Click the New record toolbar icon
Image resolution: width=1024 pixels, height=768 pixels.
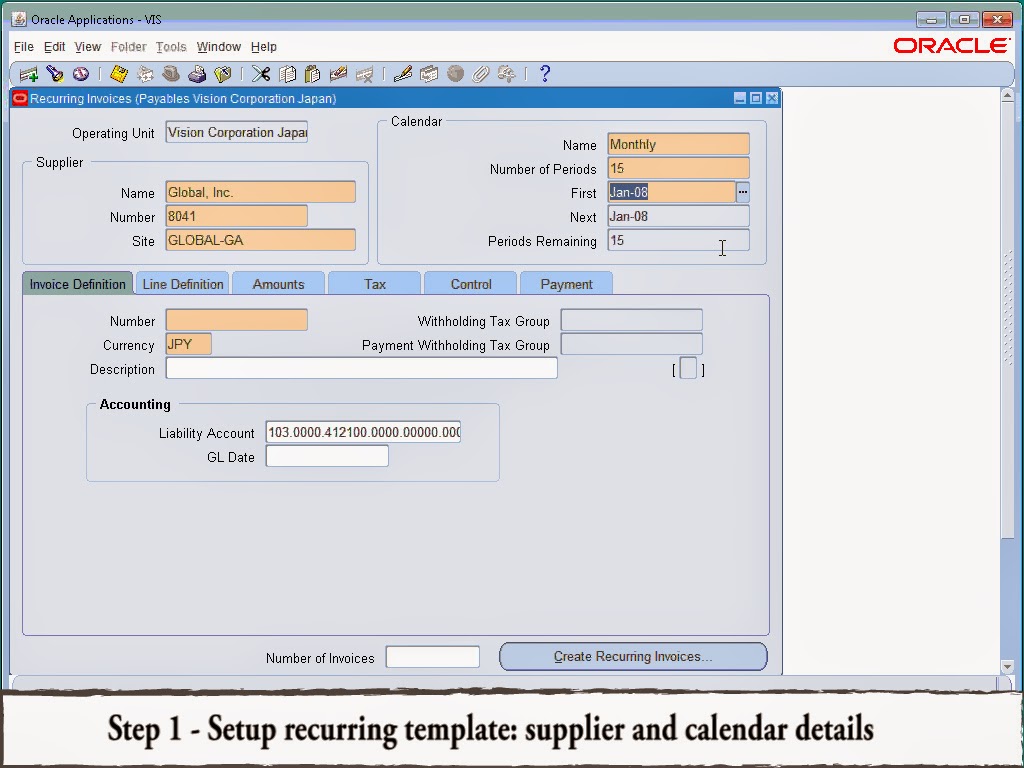point(28,73)
